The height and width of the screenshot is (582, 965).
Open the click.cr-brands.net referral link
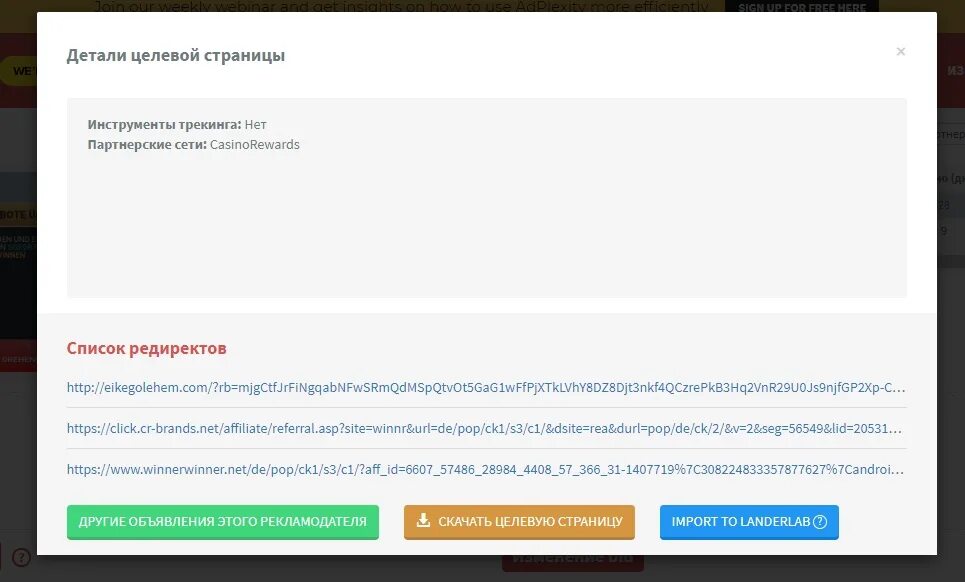coord(484,428)
